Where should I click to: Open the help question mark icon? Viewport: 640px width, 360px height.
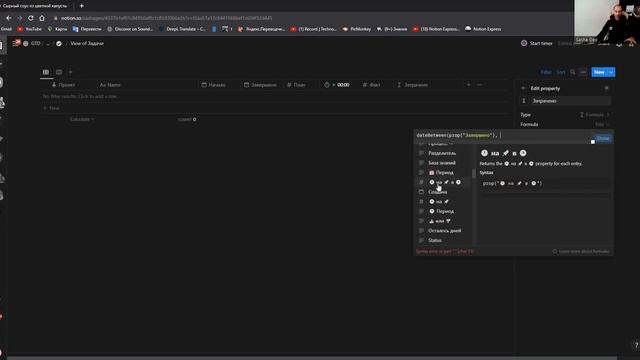(636, 345)
